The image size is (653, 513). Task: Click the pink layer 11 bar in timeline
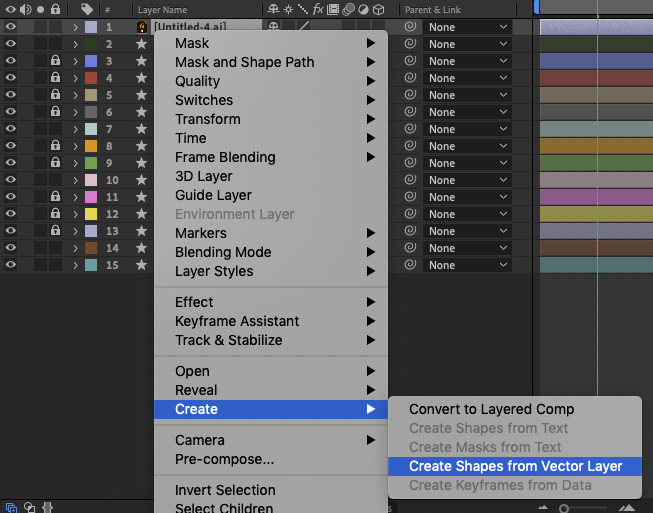point(596,197)
